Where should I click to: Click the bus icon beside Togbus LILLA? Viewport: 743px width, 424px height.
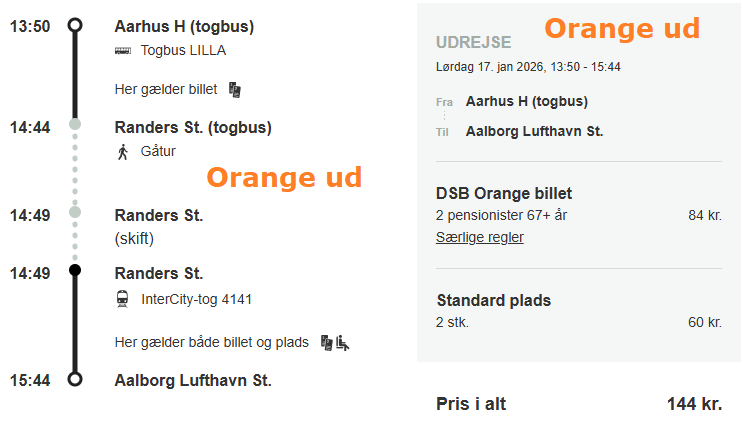[x=123, y=50]
